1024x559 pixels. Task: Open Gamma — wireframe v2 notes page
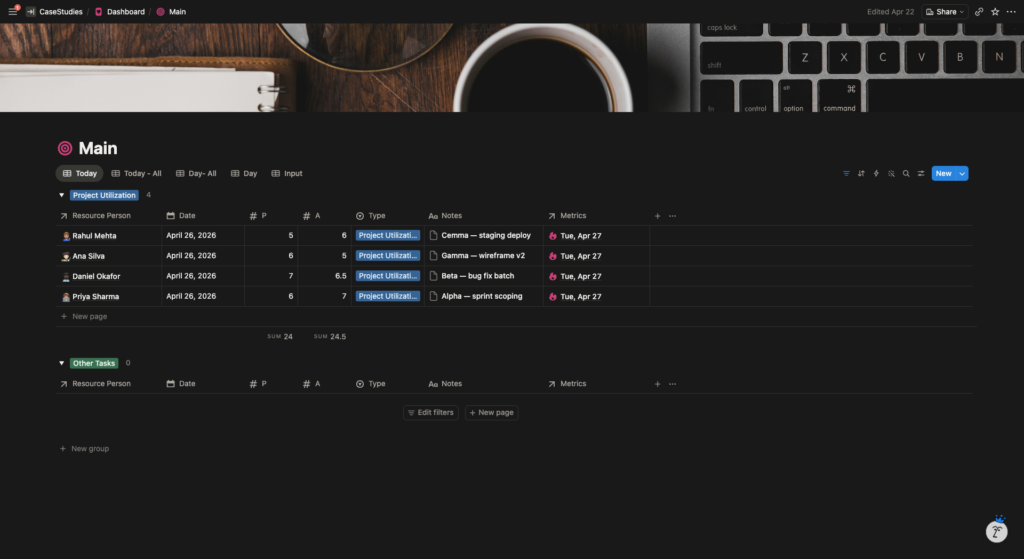[483, 256]
